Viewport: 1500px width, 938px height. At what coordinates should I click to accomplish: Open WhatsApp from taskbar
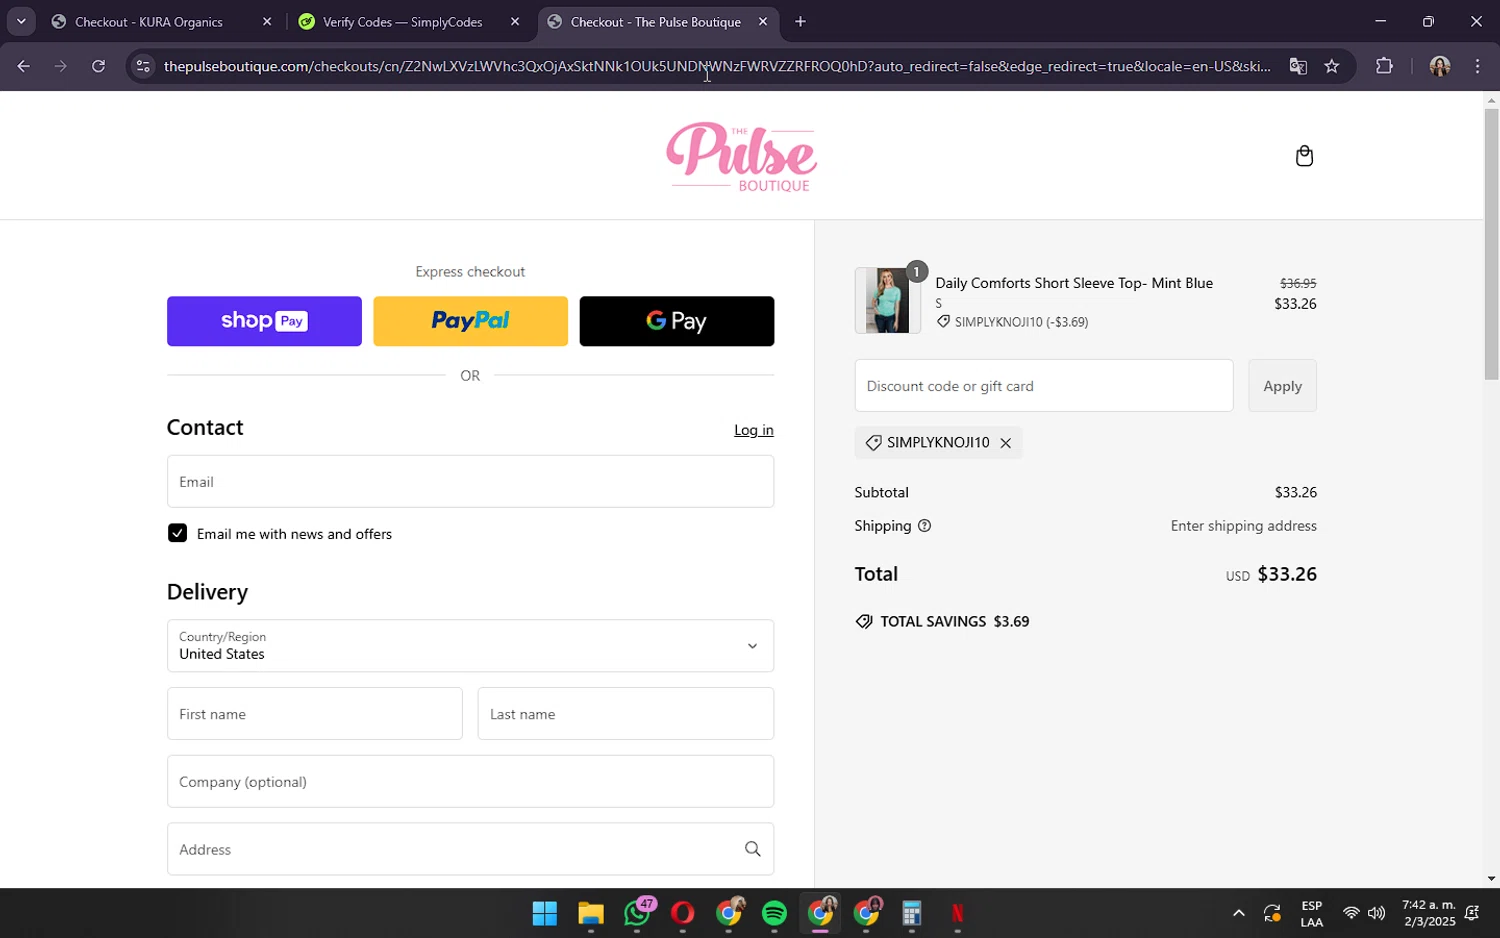pos(637,913)
